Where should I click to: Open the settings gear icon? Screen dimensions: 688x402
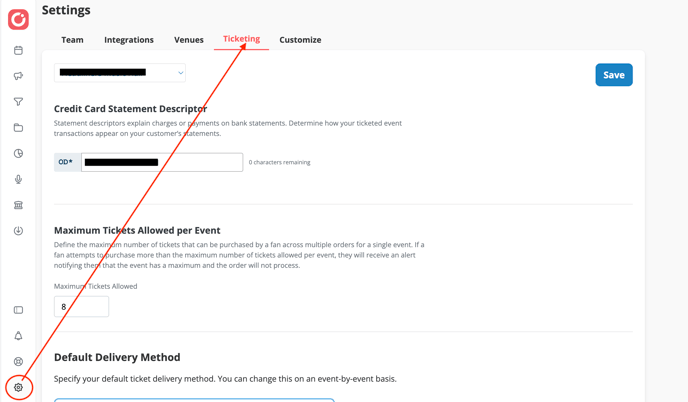[x=18, y=388]
